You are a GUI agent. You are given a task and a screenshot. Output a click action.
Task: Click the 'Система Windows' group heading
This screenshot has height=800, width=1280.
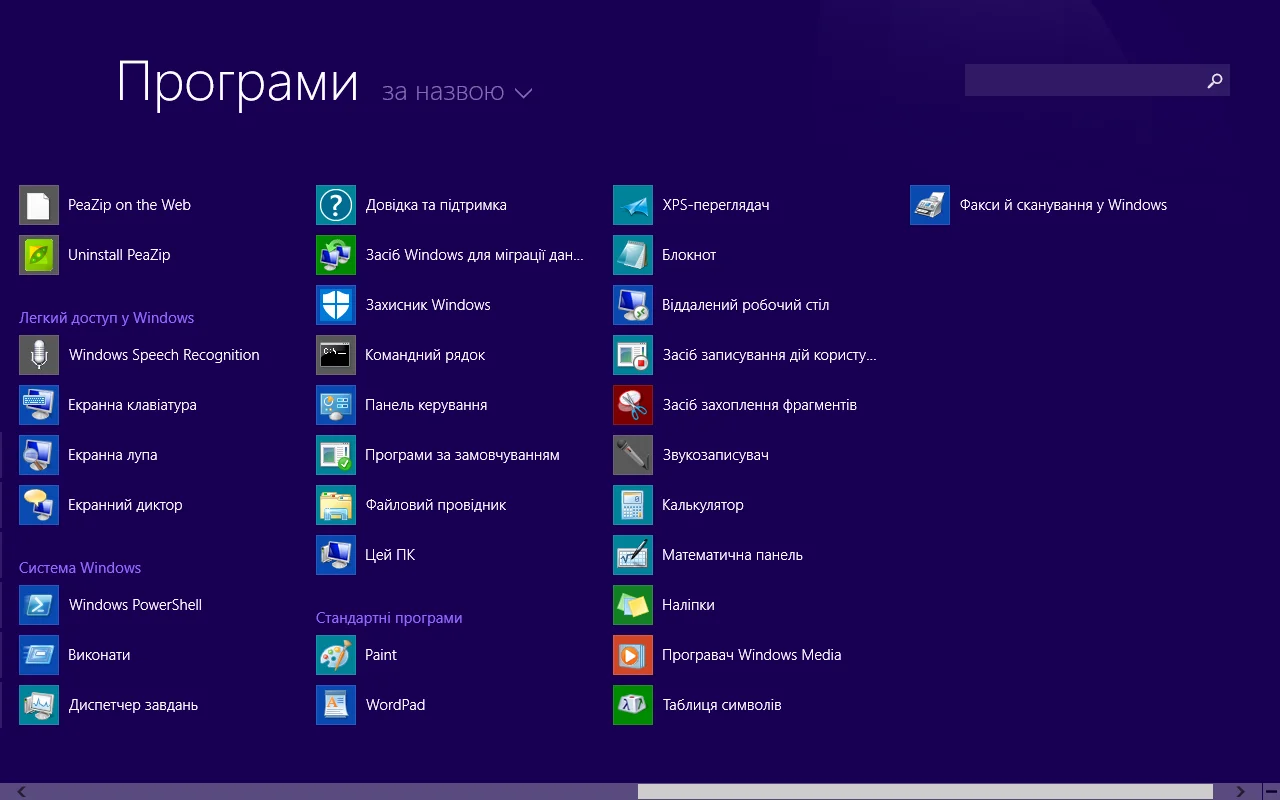(80, 568)
